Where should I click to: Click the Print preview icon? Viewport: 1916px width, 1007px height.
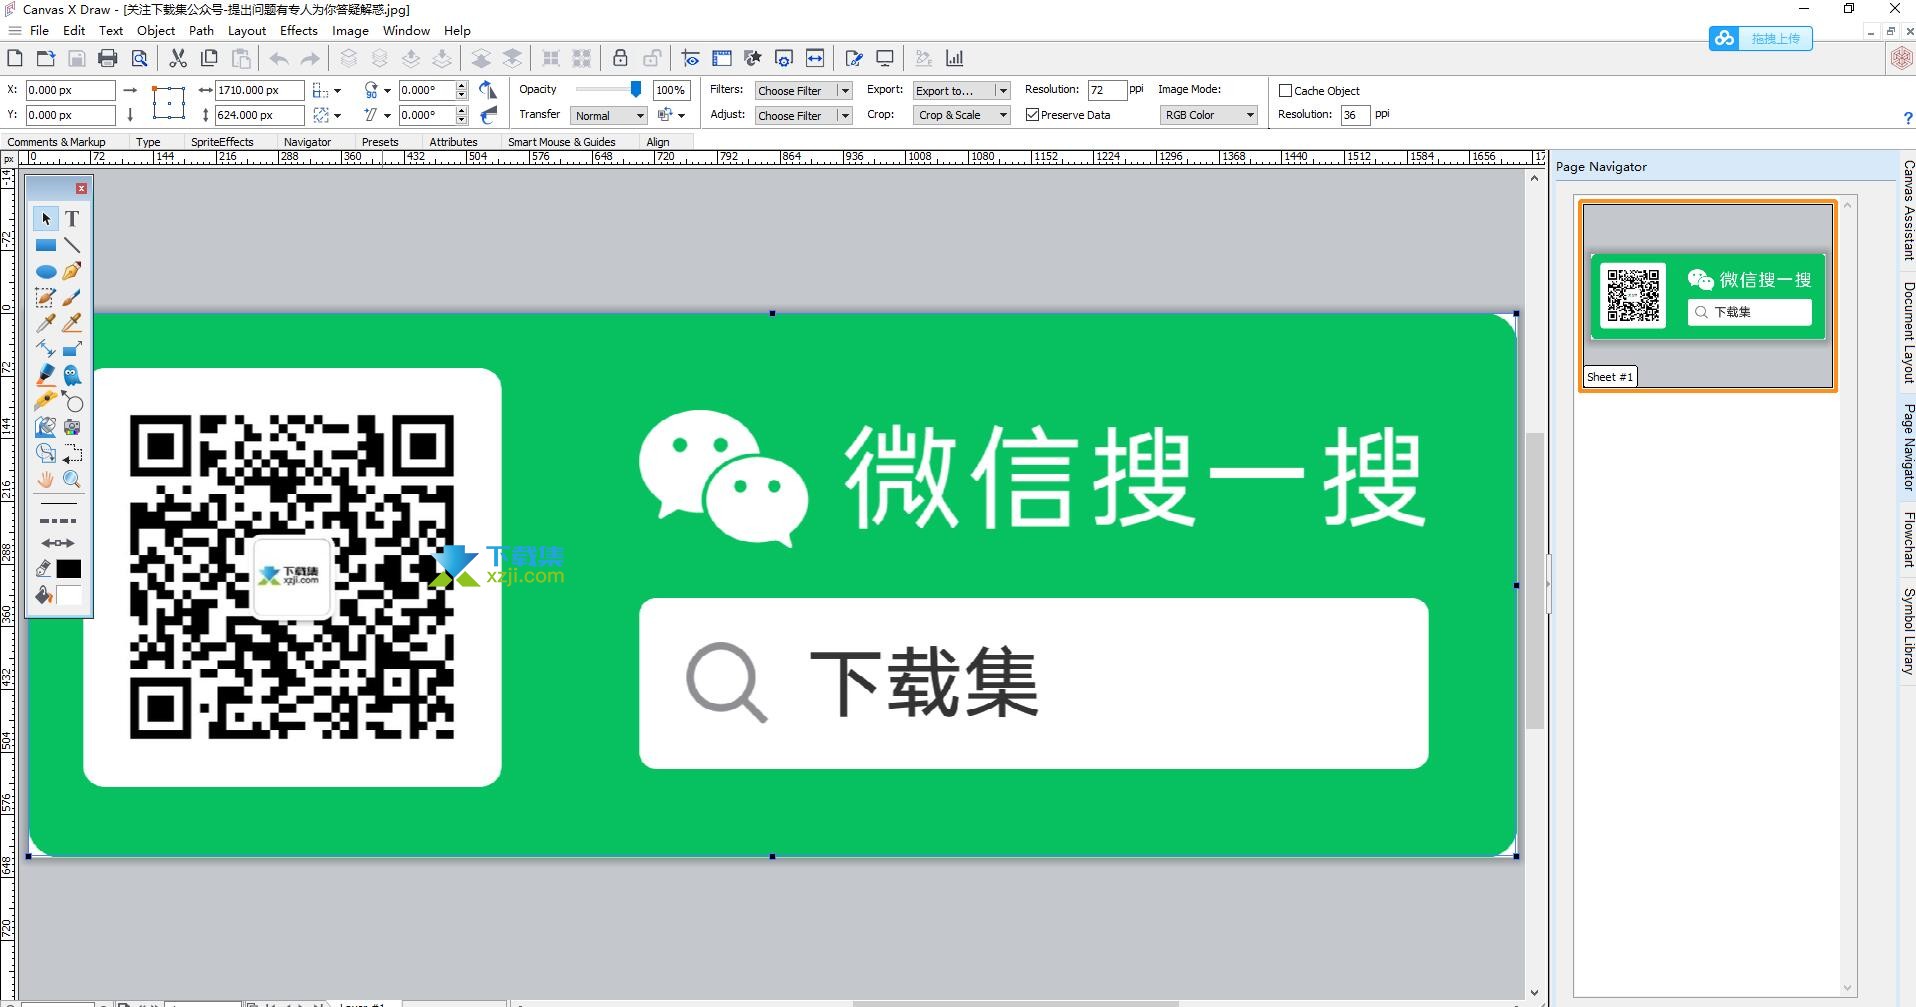click(140, 58)
